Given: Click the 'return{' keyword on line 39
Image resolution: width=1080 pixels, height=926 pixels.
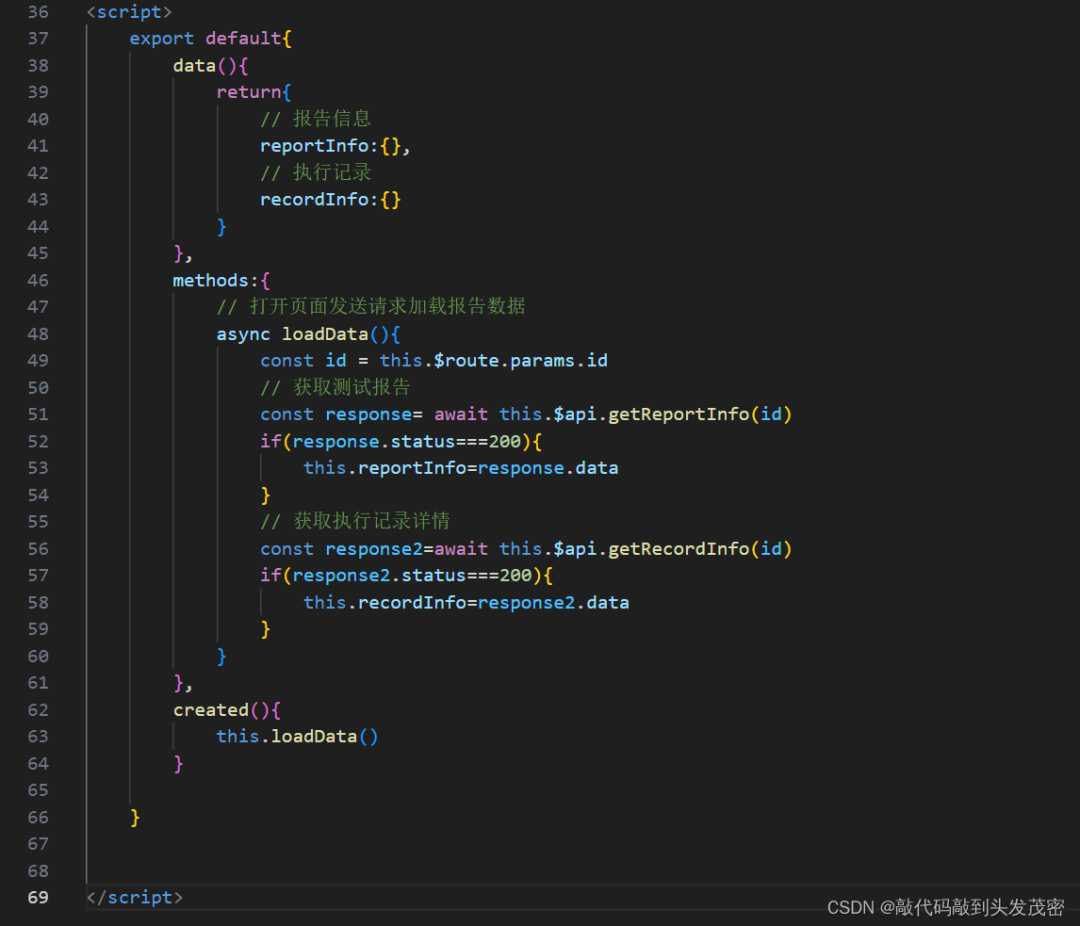Looking at the screenshot, I should 253,92.
